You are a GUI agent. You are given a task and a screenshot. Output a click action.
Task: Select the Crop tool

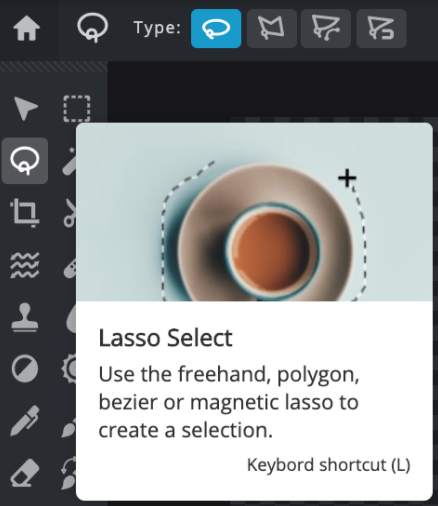pyautogui.click(x=25, y=213)
